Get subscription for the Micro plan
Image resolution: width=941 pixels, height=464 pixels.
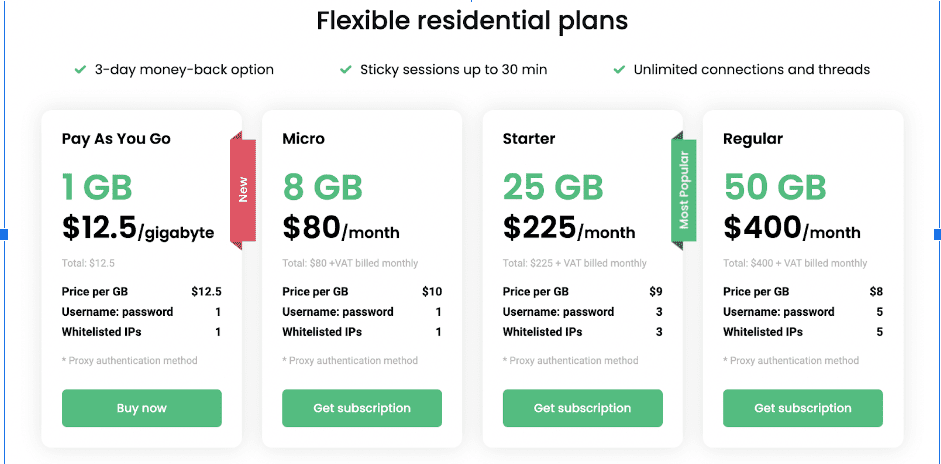pos(362,408)
